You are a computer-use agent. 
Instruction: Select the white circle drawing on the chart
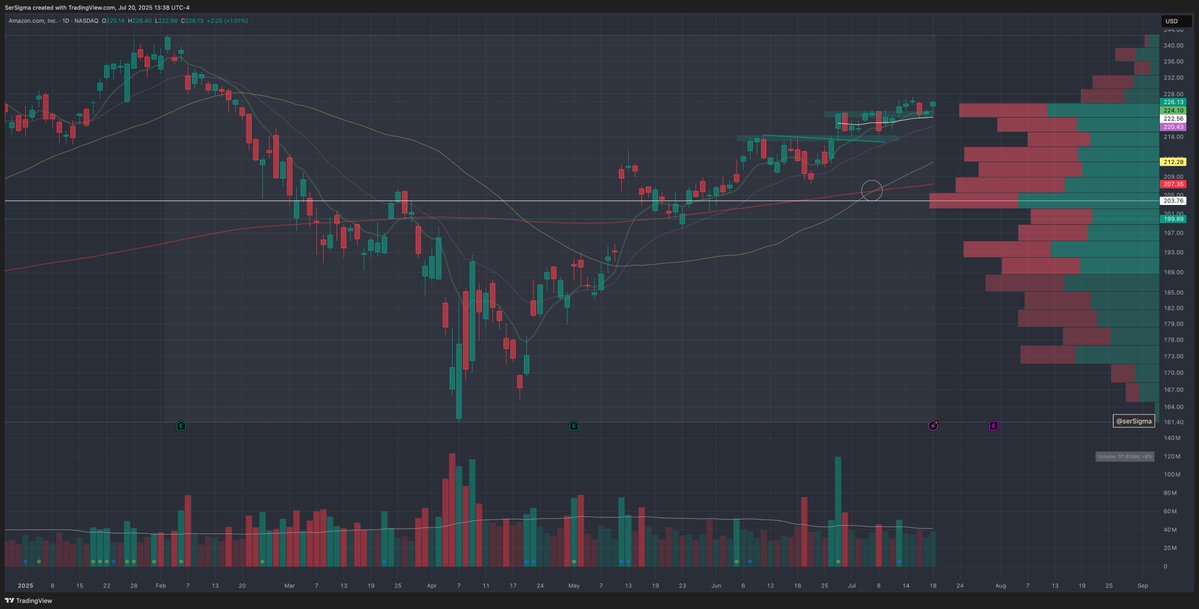click(x=872, y=191)
